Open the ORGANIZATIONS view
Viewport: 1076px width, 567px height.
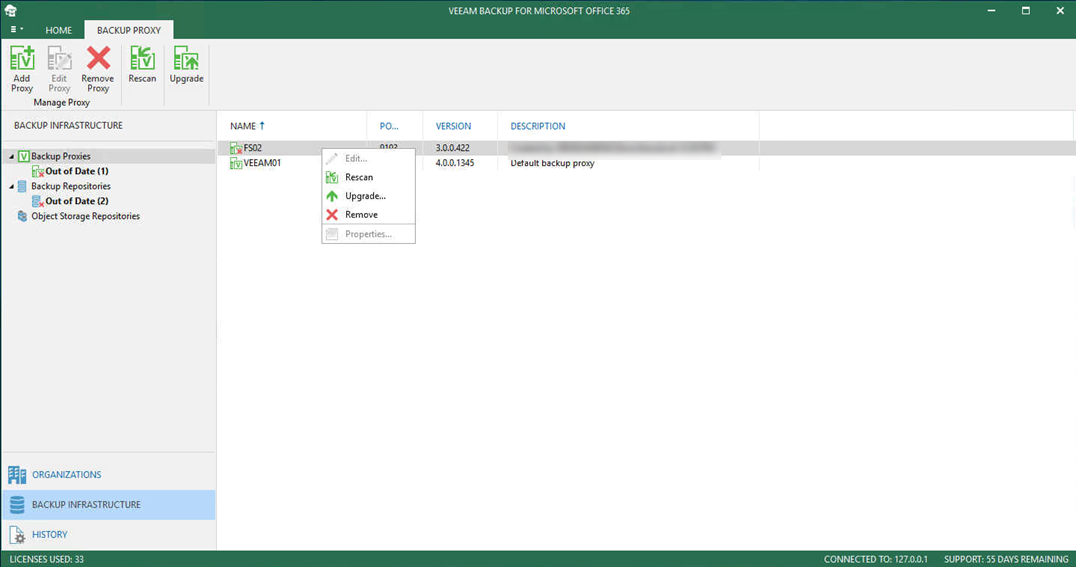coord(108,475)
